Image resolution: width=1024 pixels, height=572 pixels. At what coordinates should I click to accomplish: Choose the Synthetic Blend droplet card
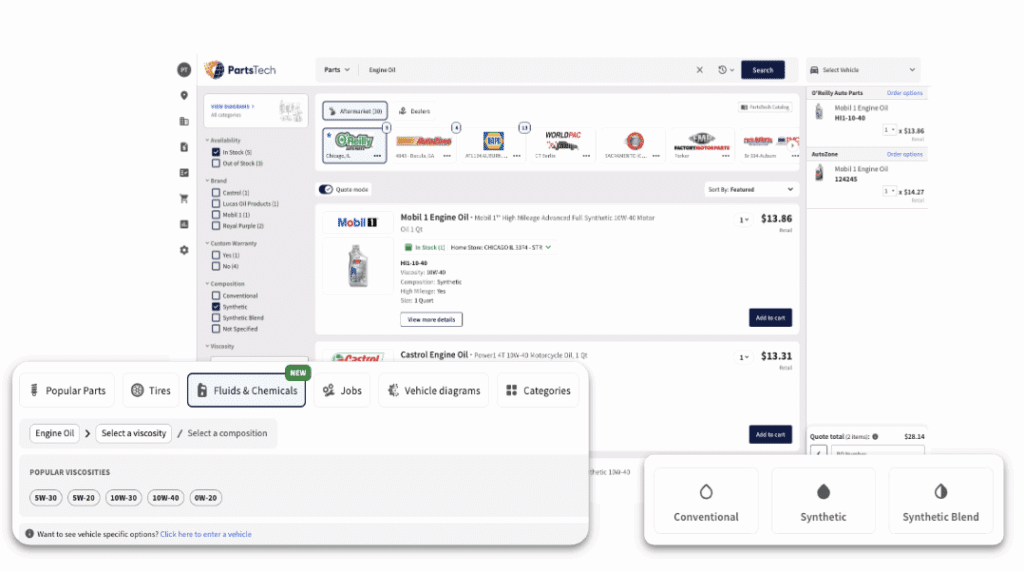coord(940,500)
